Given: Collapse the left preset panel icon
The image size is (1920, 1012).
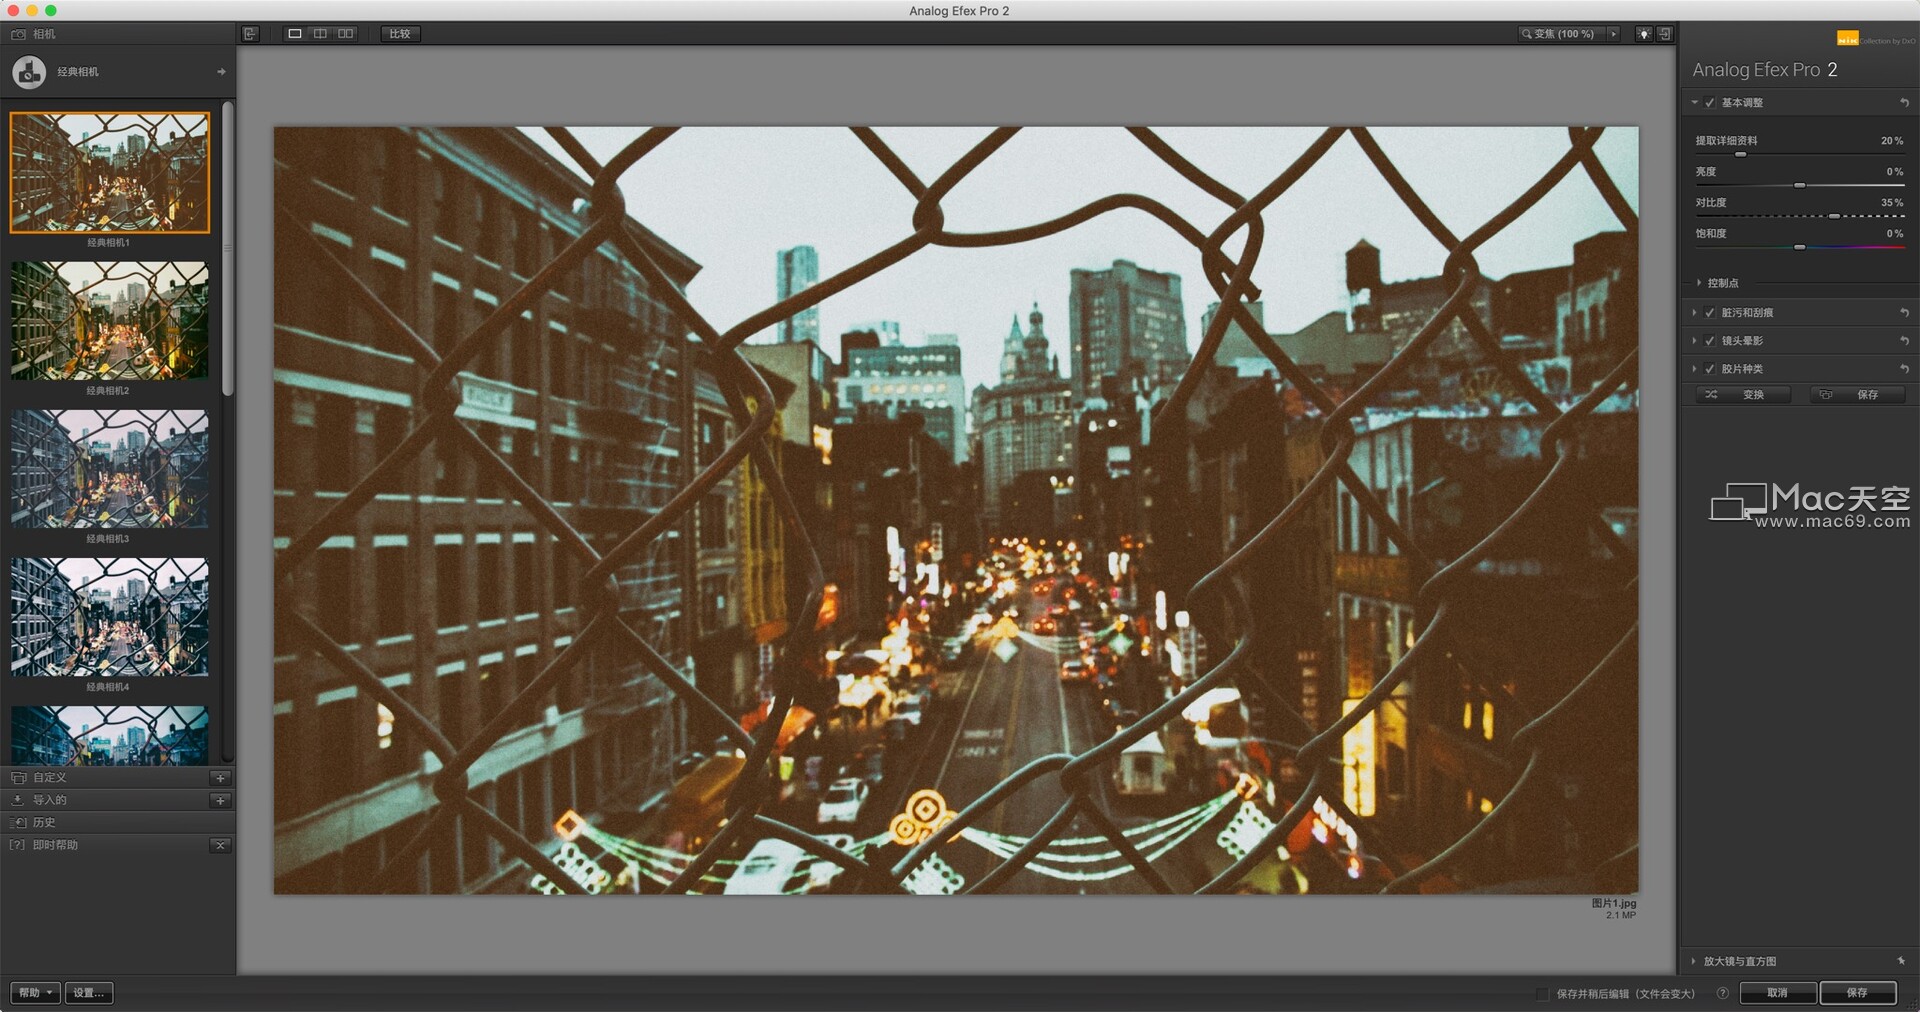Looking at the screenshot, I should click(x=250, y=34).
